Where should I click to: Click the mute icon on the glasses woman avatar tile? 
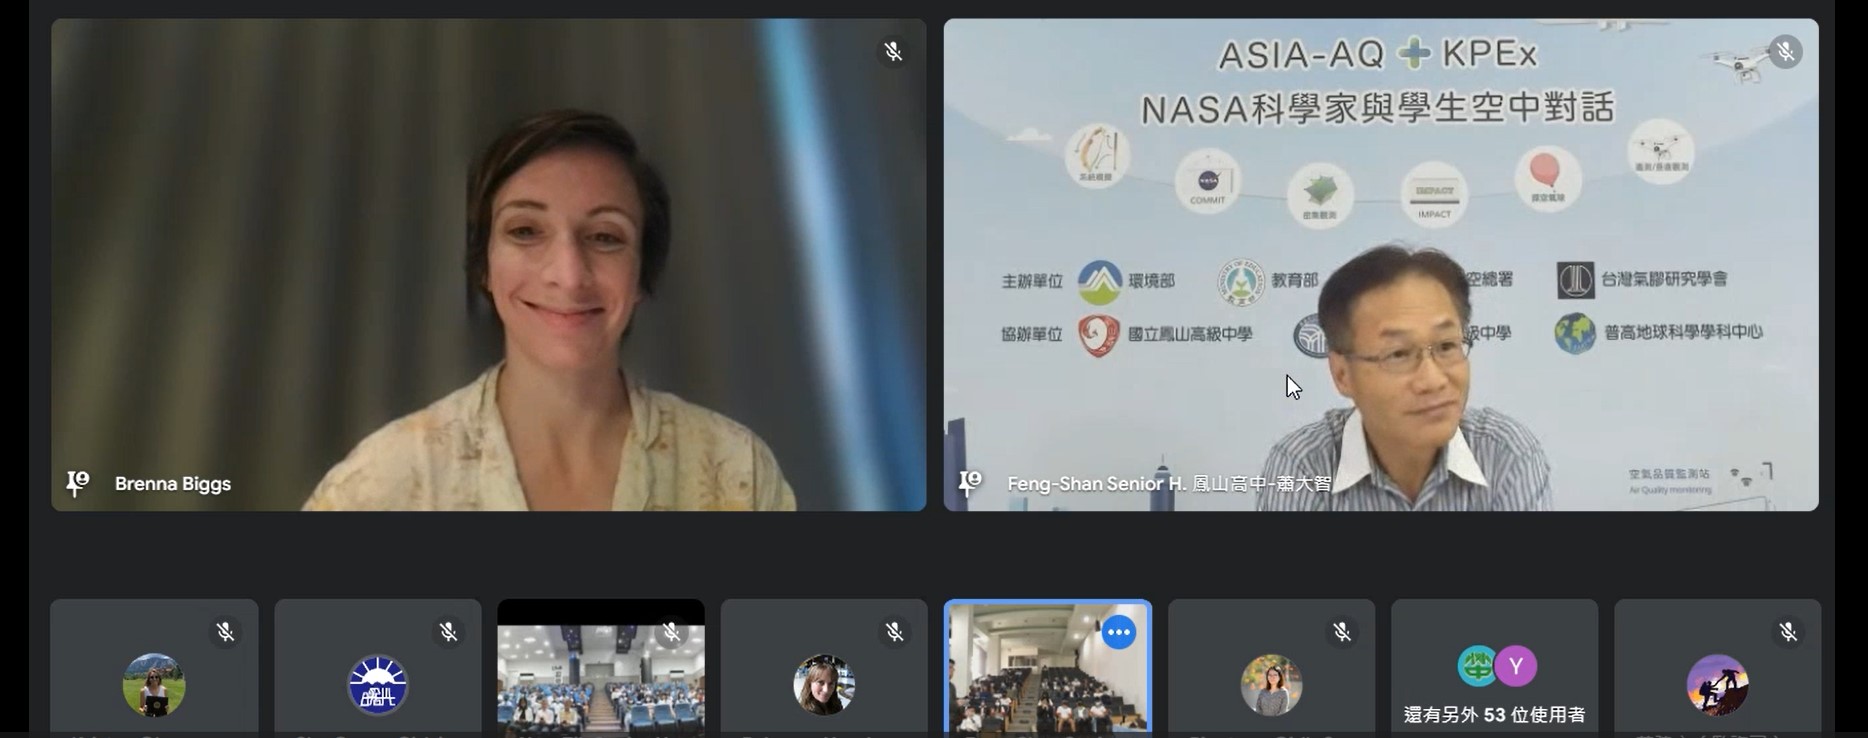[x=1341, y=632]
